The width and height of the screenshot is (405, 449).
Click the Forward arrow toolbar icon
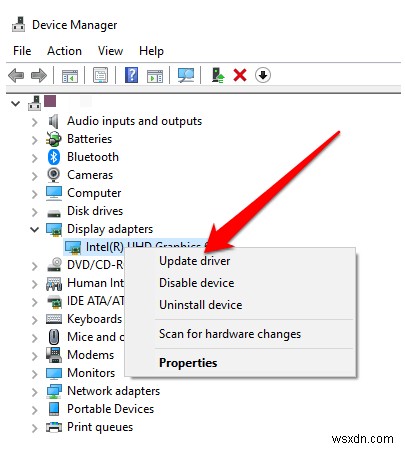tap(39, 75)
